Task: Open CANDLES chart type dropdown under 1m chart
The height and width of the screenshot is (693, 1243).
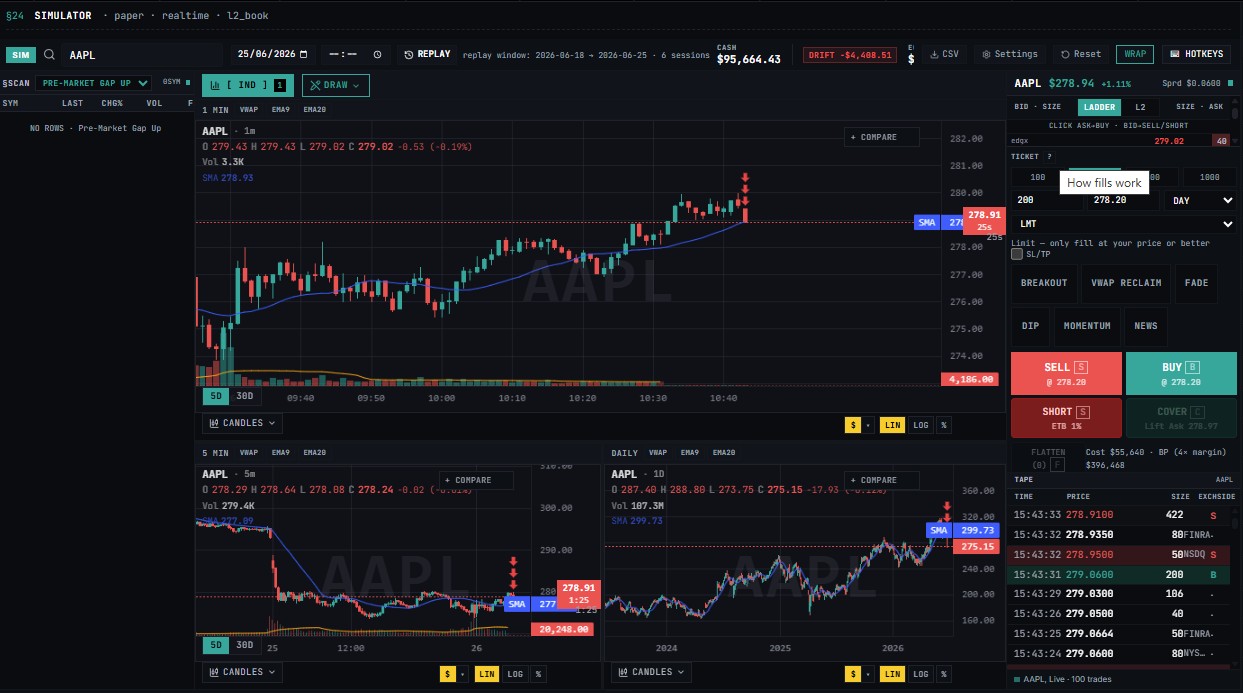Action: (x=242, y=423)
